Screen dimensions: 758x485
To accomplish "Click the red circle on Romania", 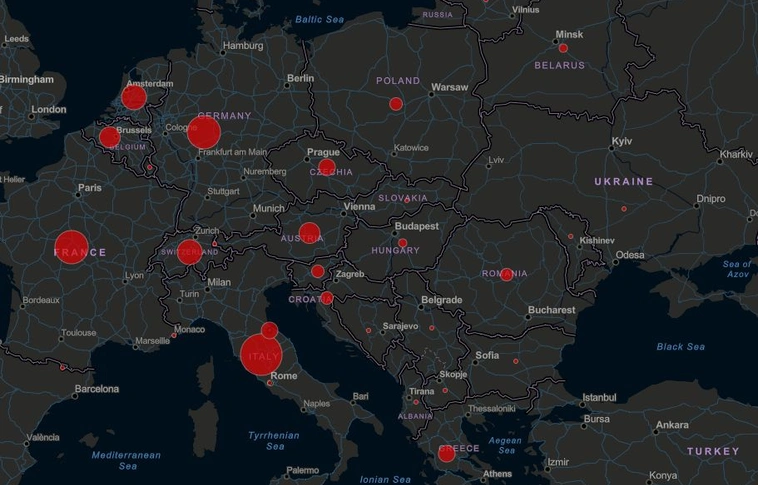I will tap(507, 274).
